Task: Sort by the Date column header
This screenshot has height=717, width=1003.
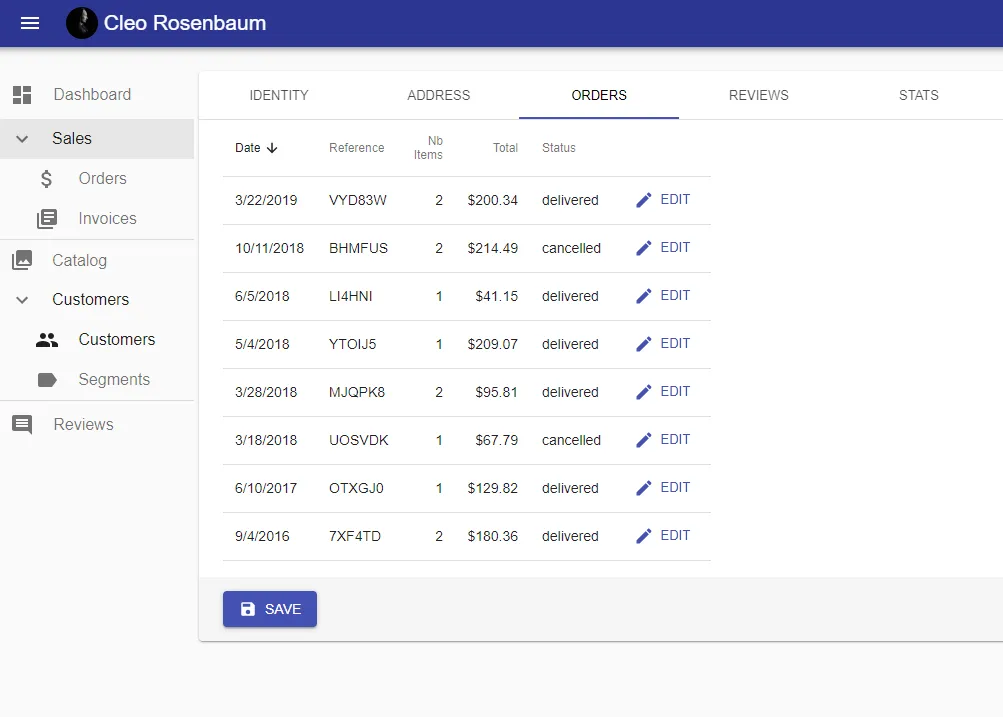Action: click(x=248, y=148)
